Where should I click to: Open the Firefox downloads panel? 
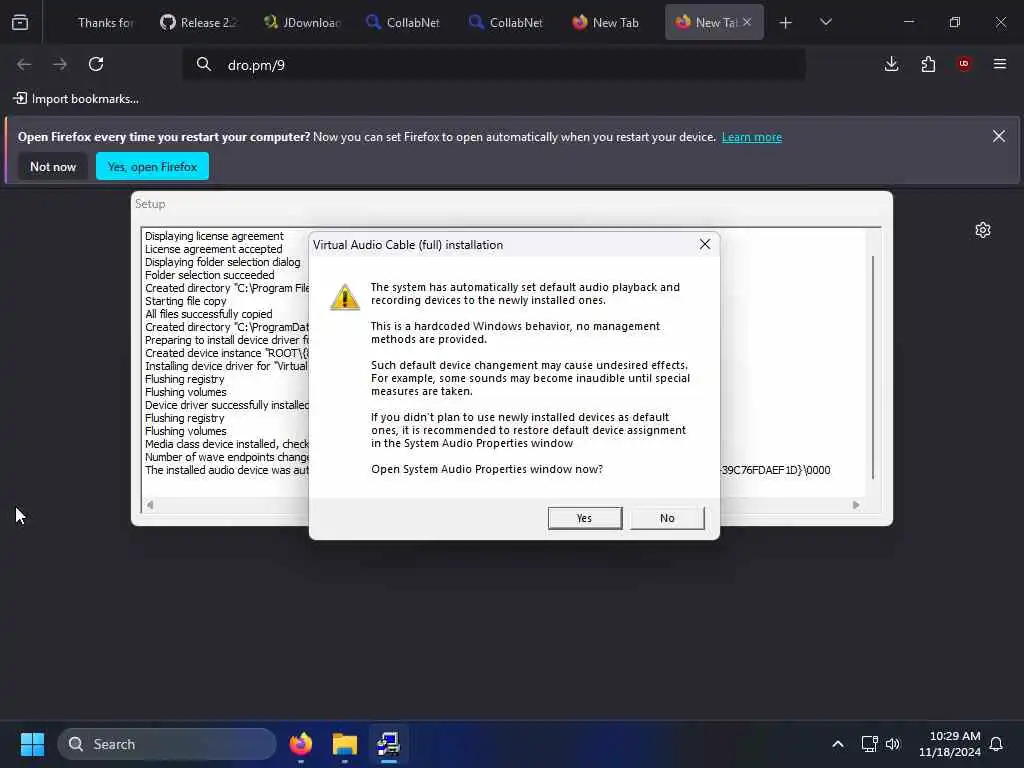[891, 64]
